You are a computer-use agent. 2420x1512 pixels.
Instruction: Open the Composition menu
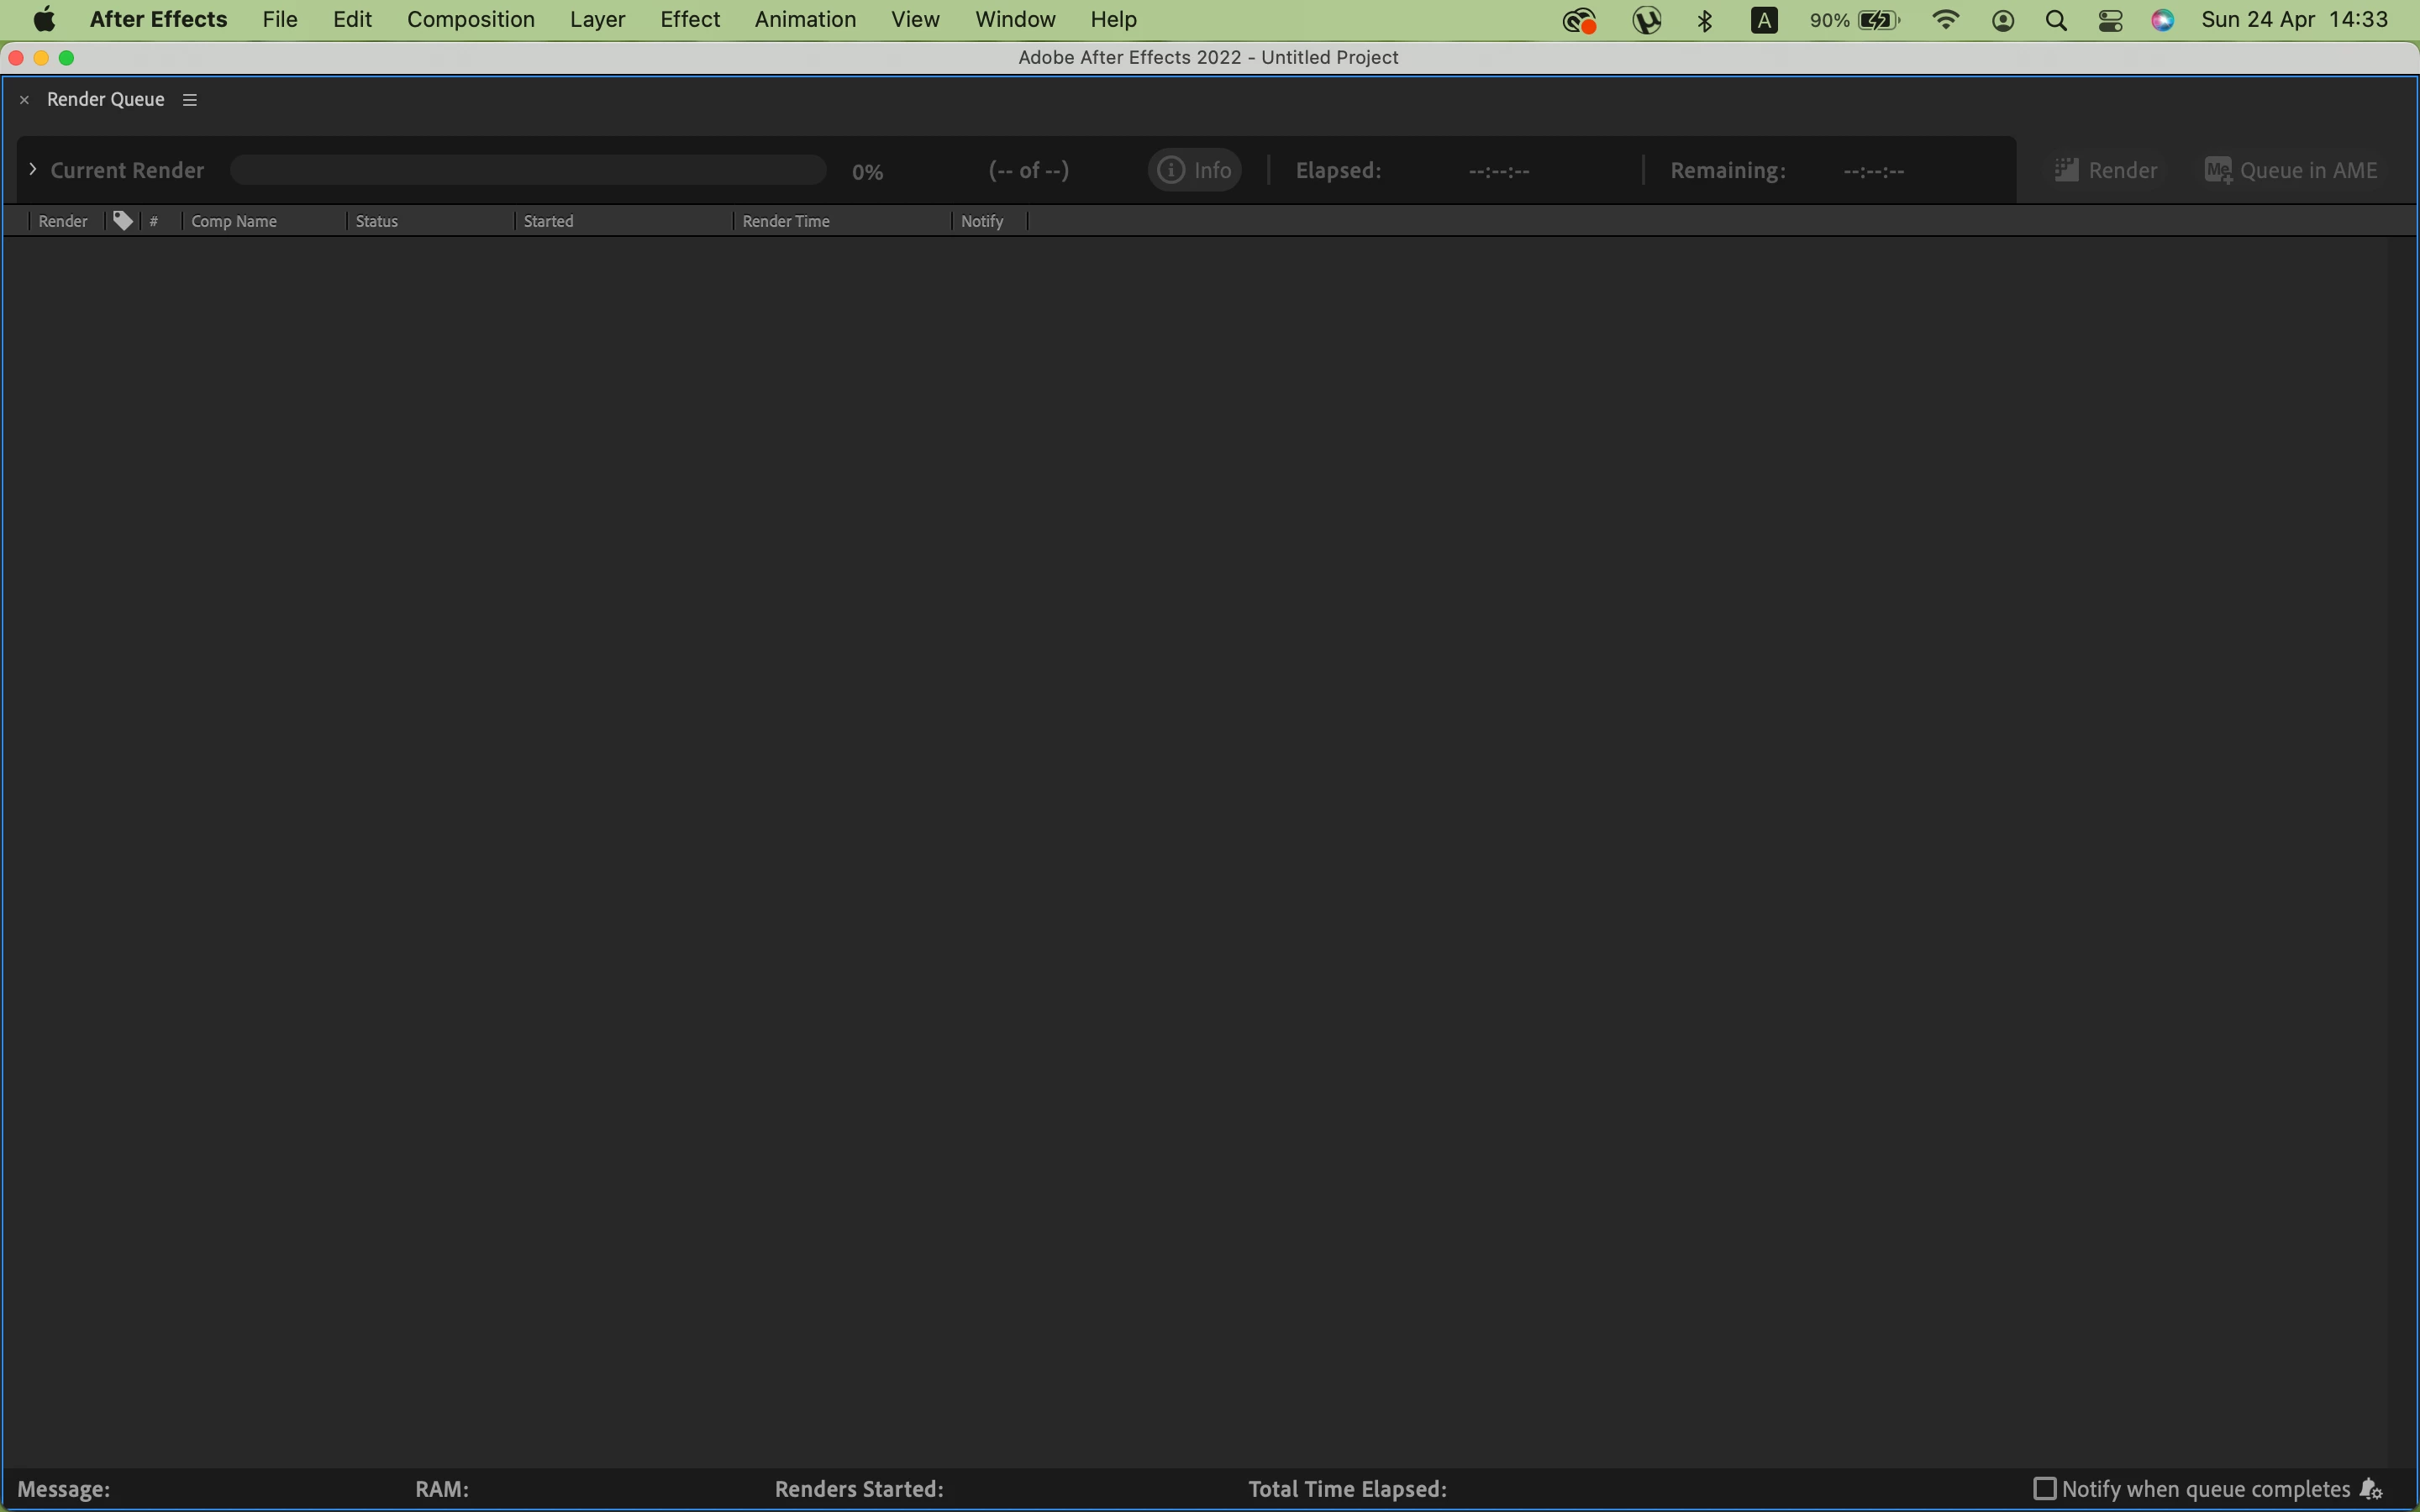point(470,20)
